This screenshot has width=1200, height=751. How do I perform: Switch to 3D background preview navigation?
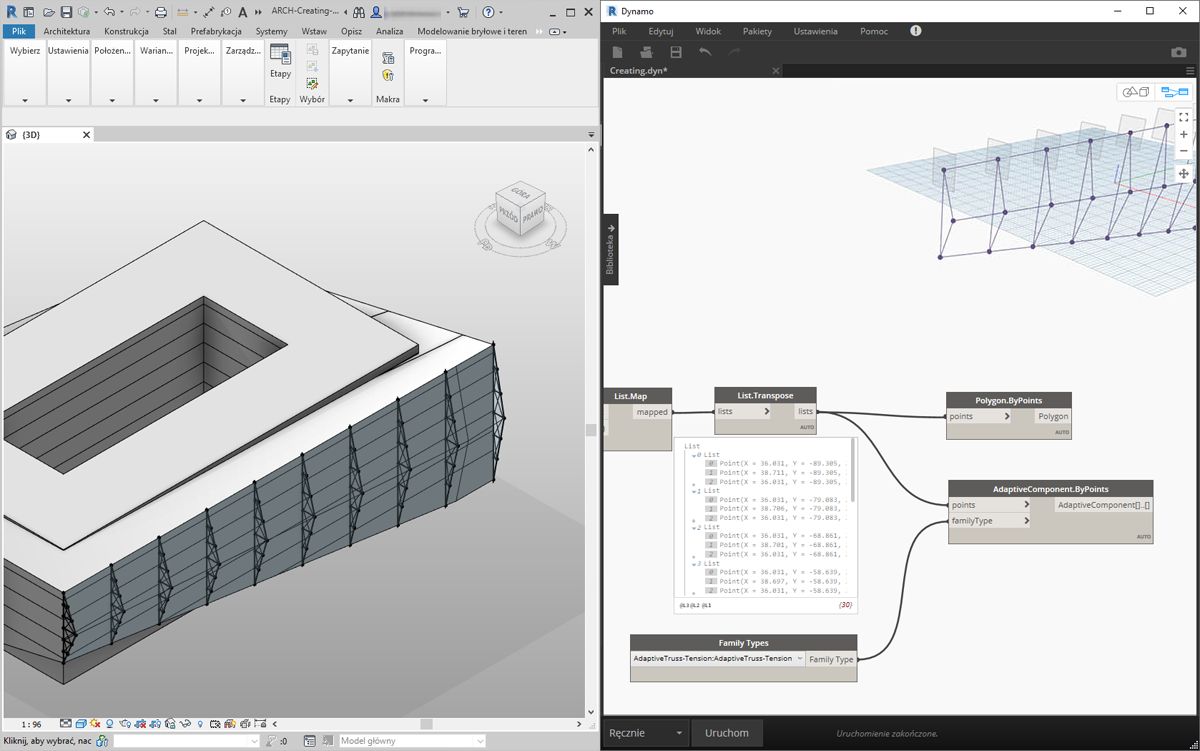1136,92
